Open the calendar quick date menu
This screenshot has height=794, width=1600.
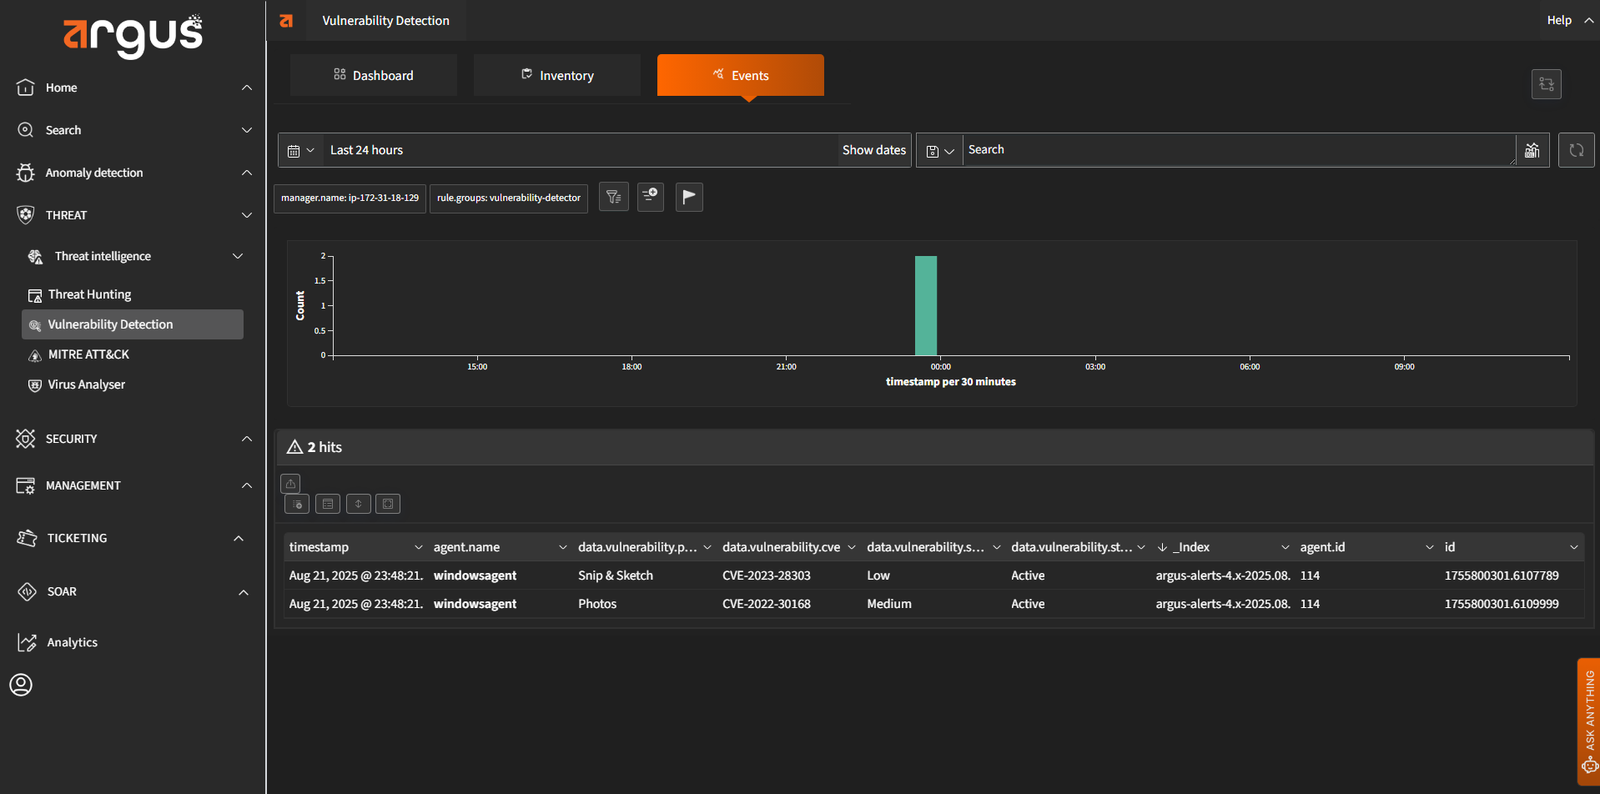point(300,151)
